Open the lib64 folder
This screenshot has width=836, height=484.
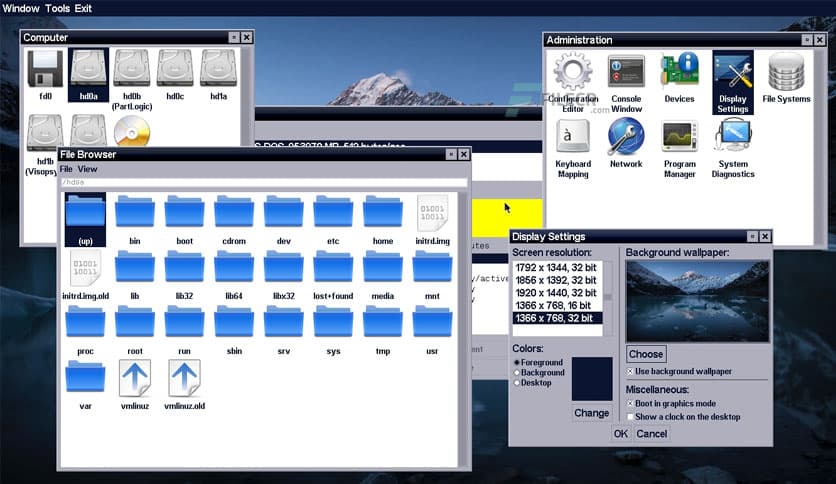tap(234, 275)
